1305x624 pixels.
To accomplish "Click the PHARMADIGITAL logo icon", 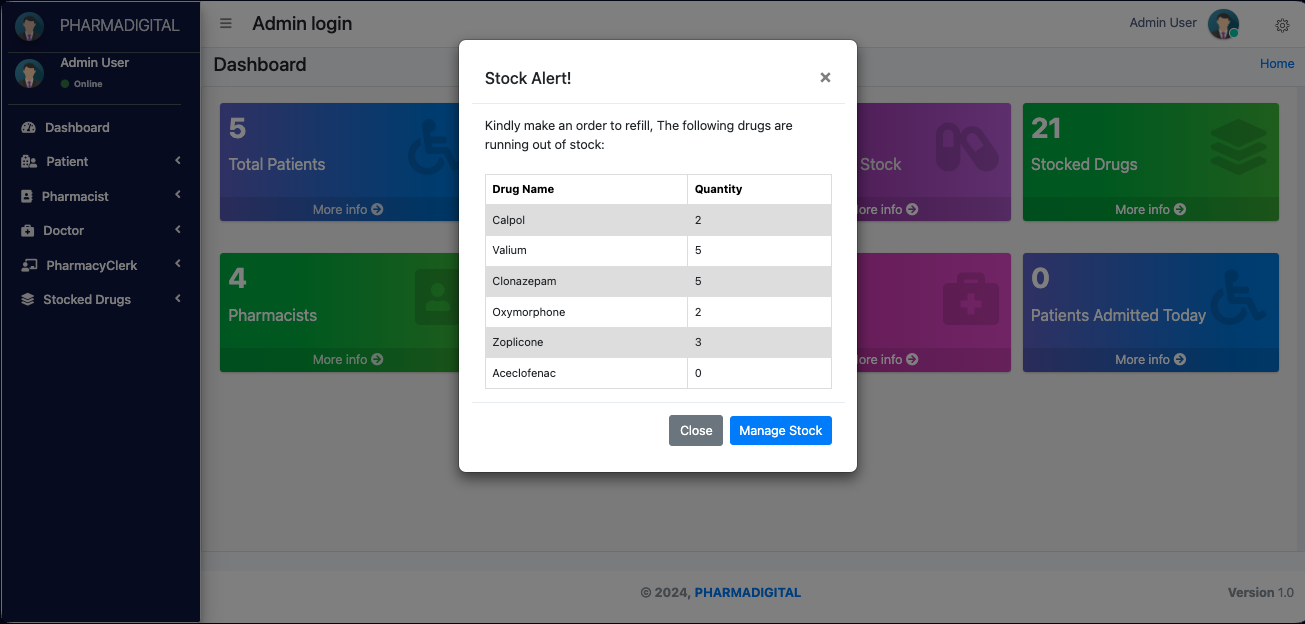I will (x=29, y=26).
